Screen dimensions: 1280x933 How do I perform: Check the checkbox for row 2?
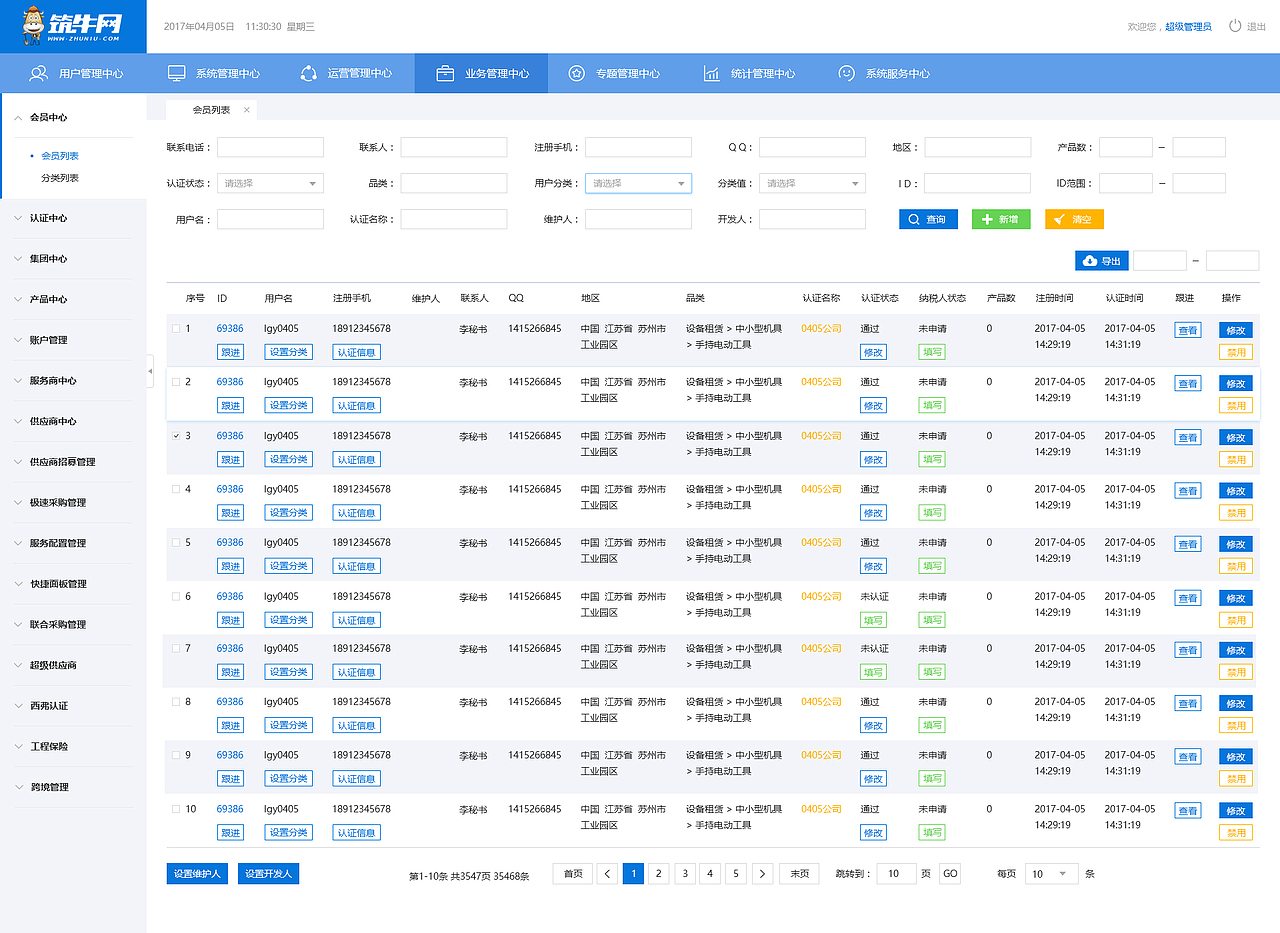176,382
